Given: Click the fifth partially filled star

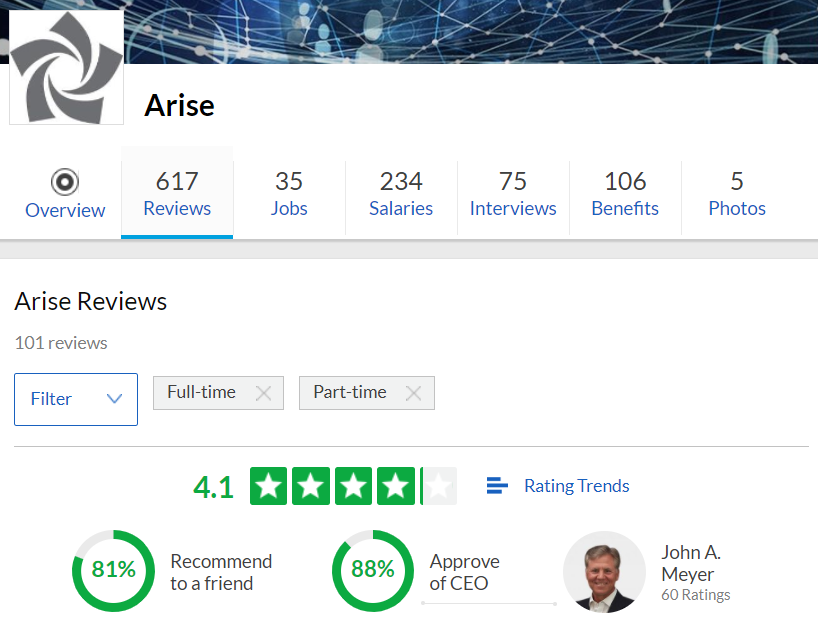Looking at the screenshot, I should click(x=438, y=486).
